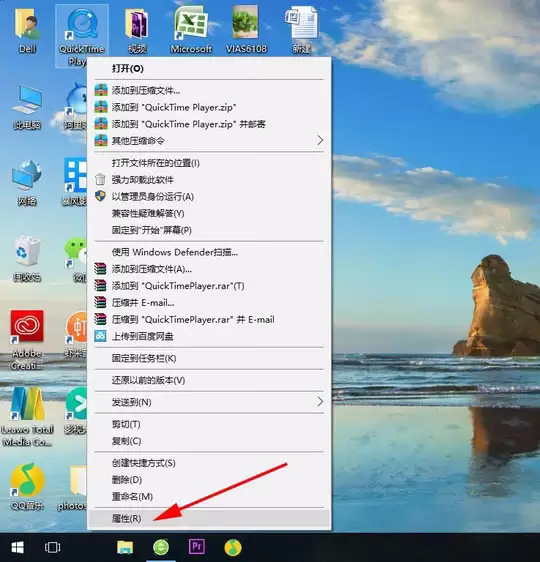Expand the 发送到(N) submenu

coord(209,402)
